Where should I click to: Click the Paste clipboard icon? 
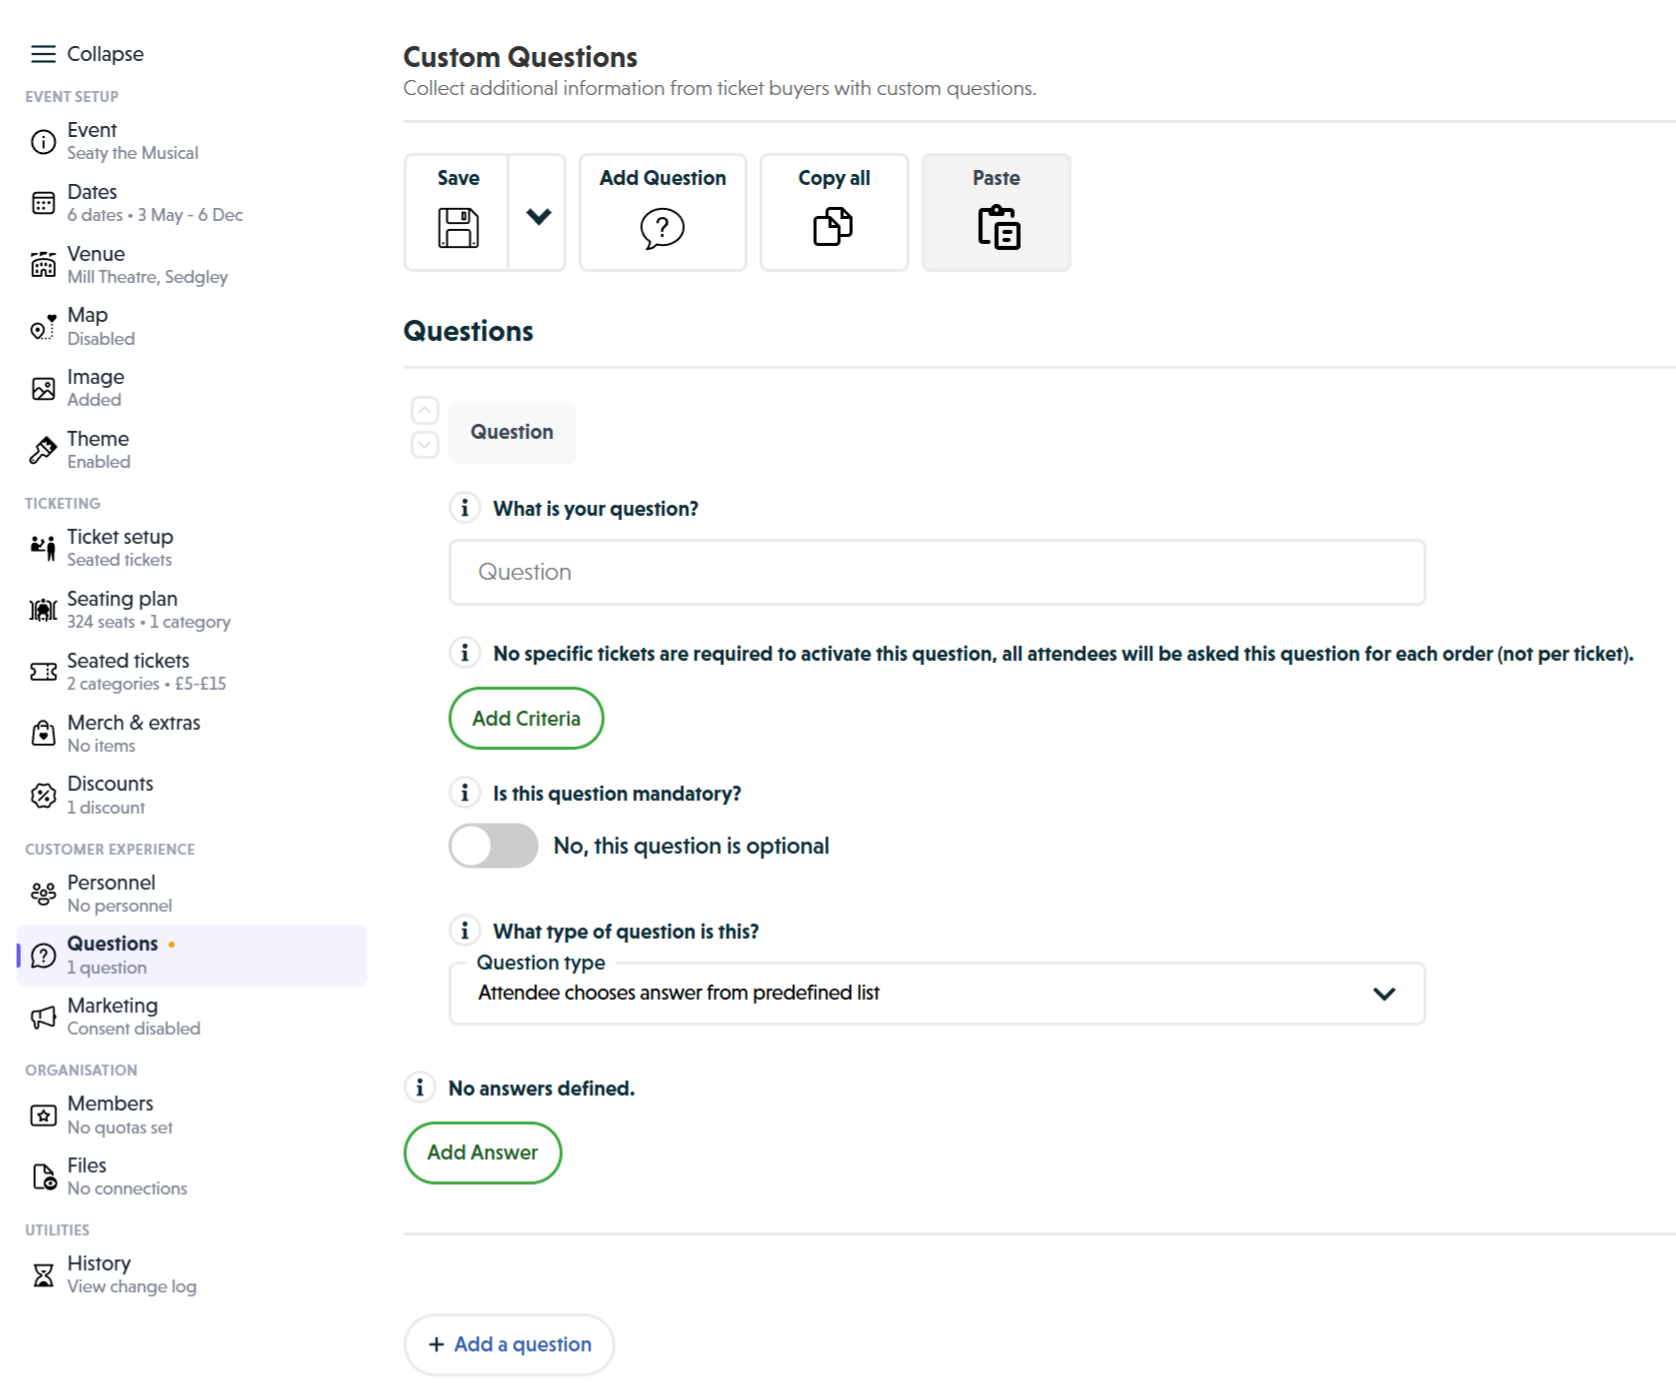[996, 228]
